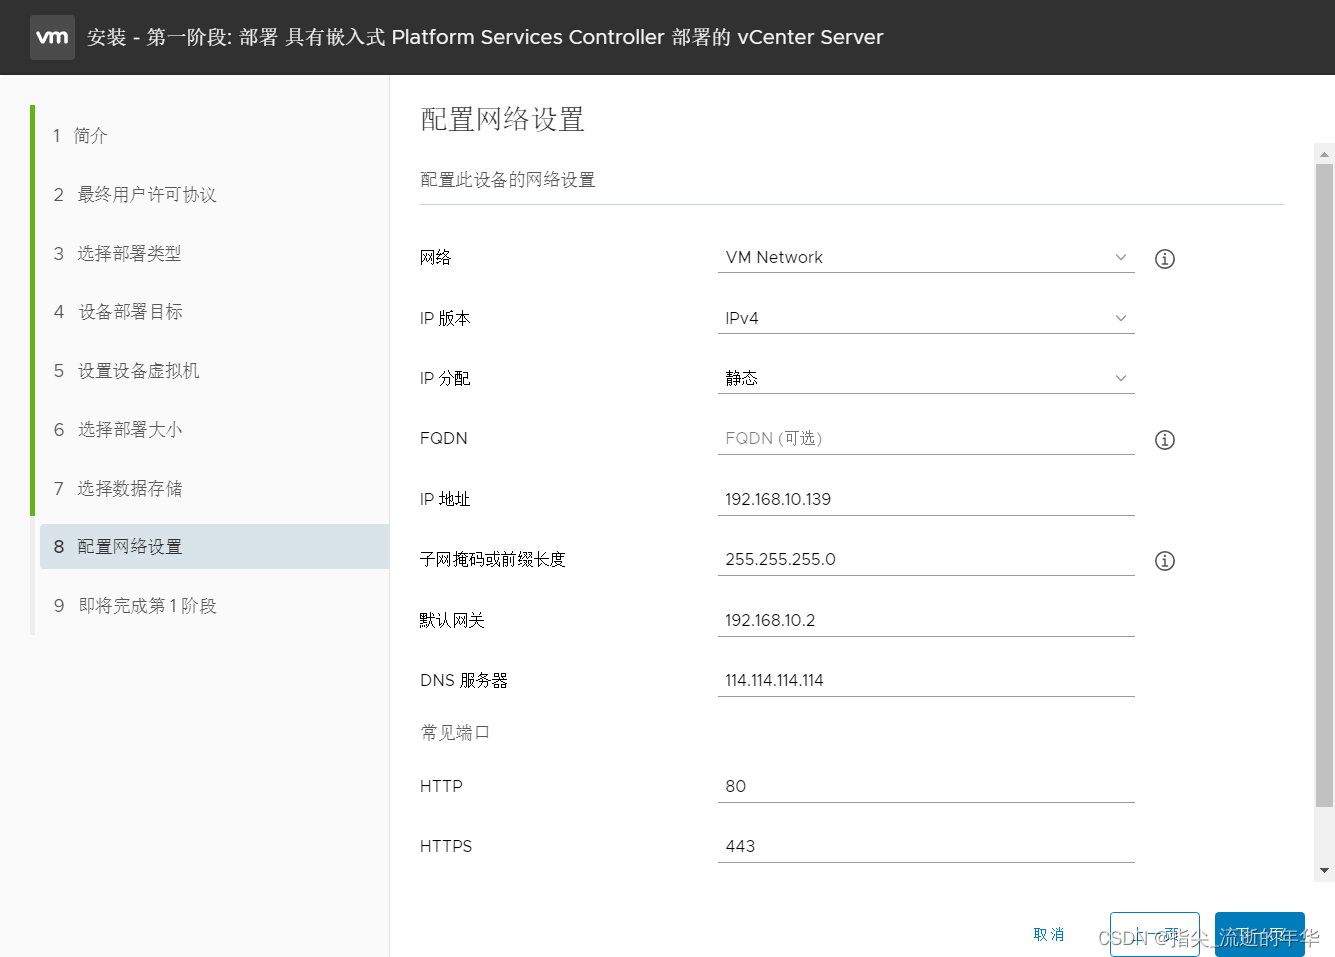Show info for the FQDN field
The image size is (1335, 957).
coord(1165,440)
